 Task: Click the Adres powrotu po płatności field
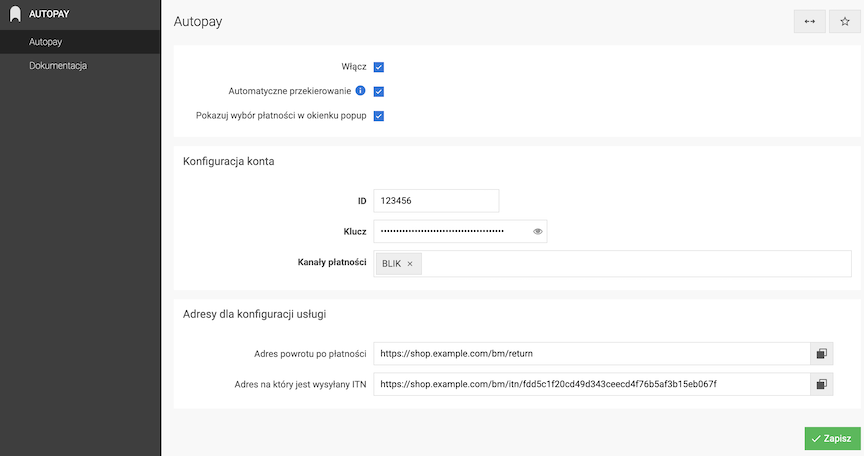click(x=591, y=354)
